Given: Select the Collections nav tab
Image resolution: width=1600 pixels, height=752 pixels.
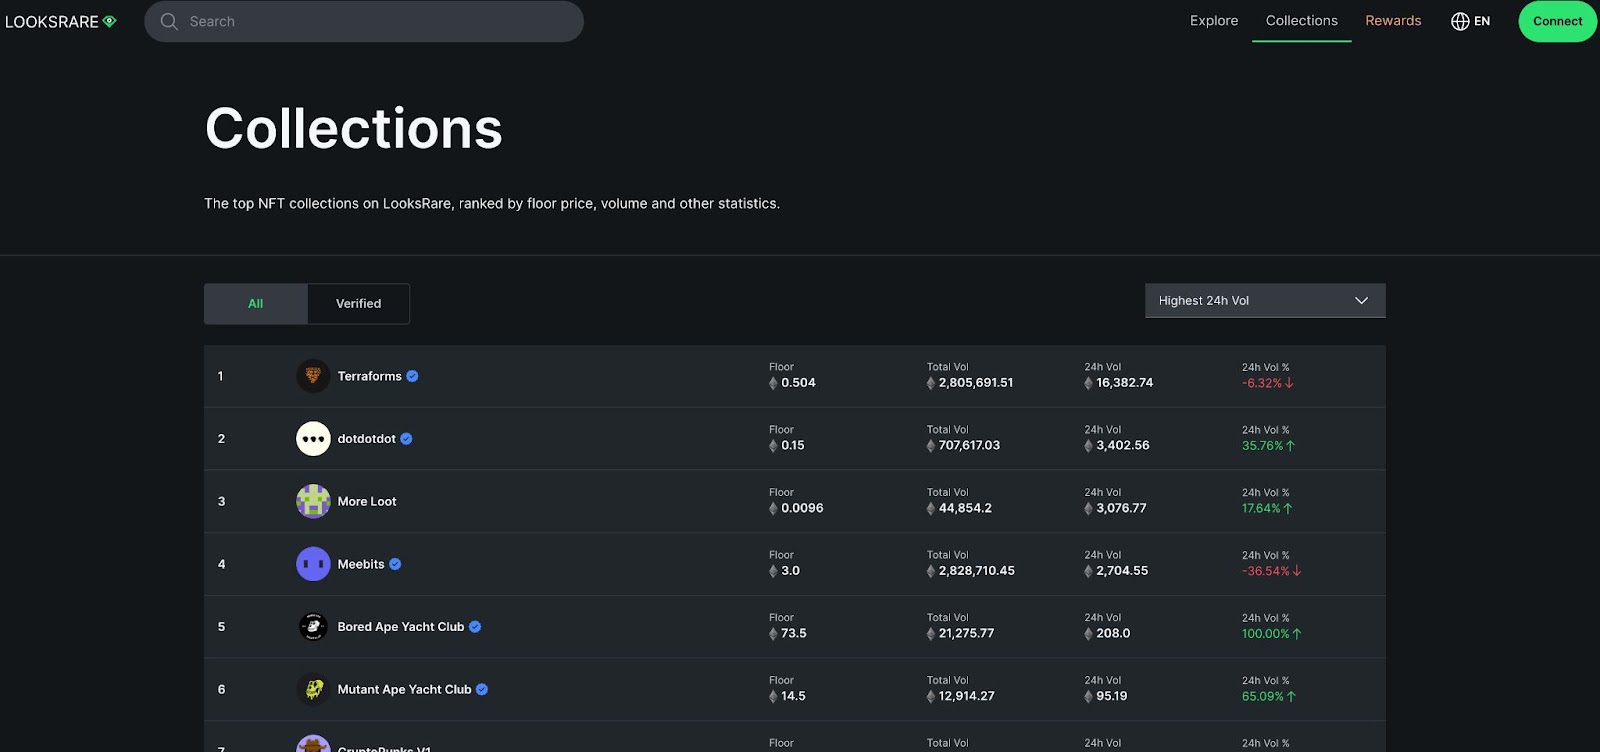Looking at the screenshot, I should click(1301, 21).
